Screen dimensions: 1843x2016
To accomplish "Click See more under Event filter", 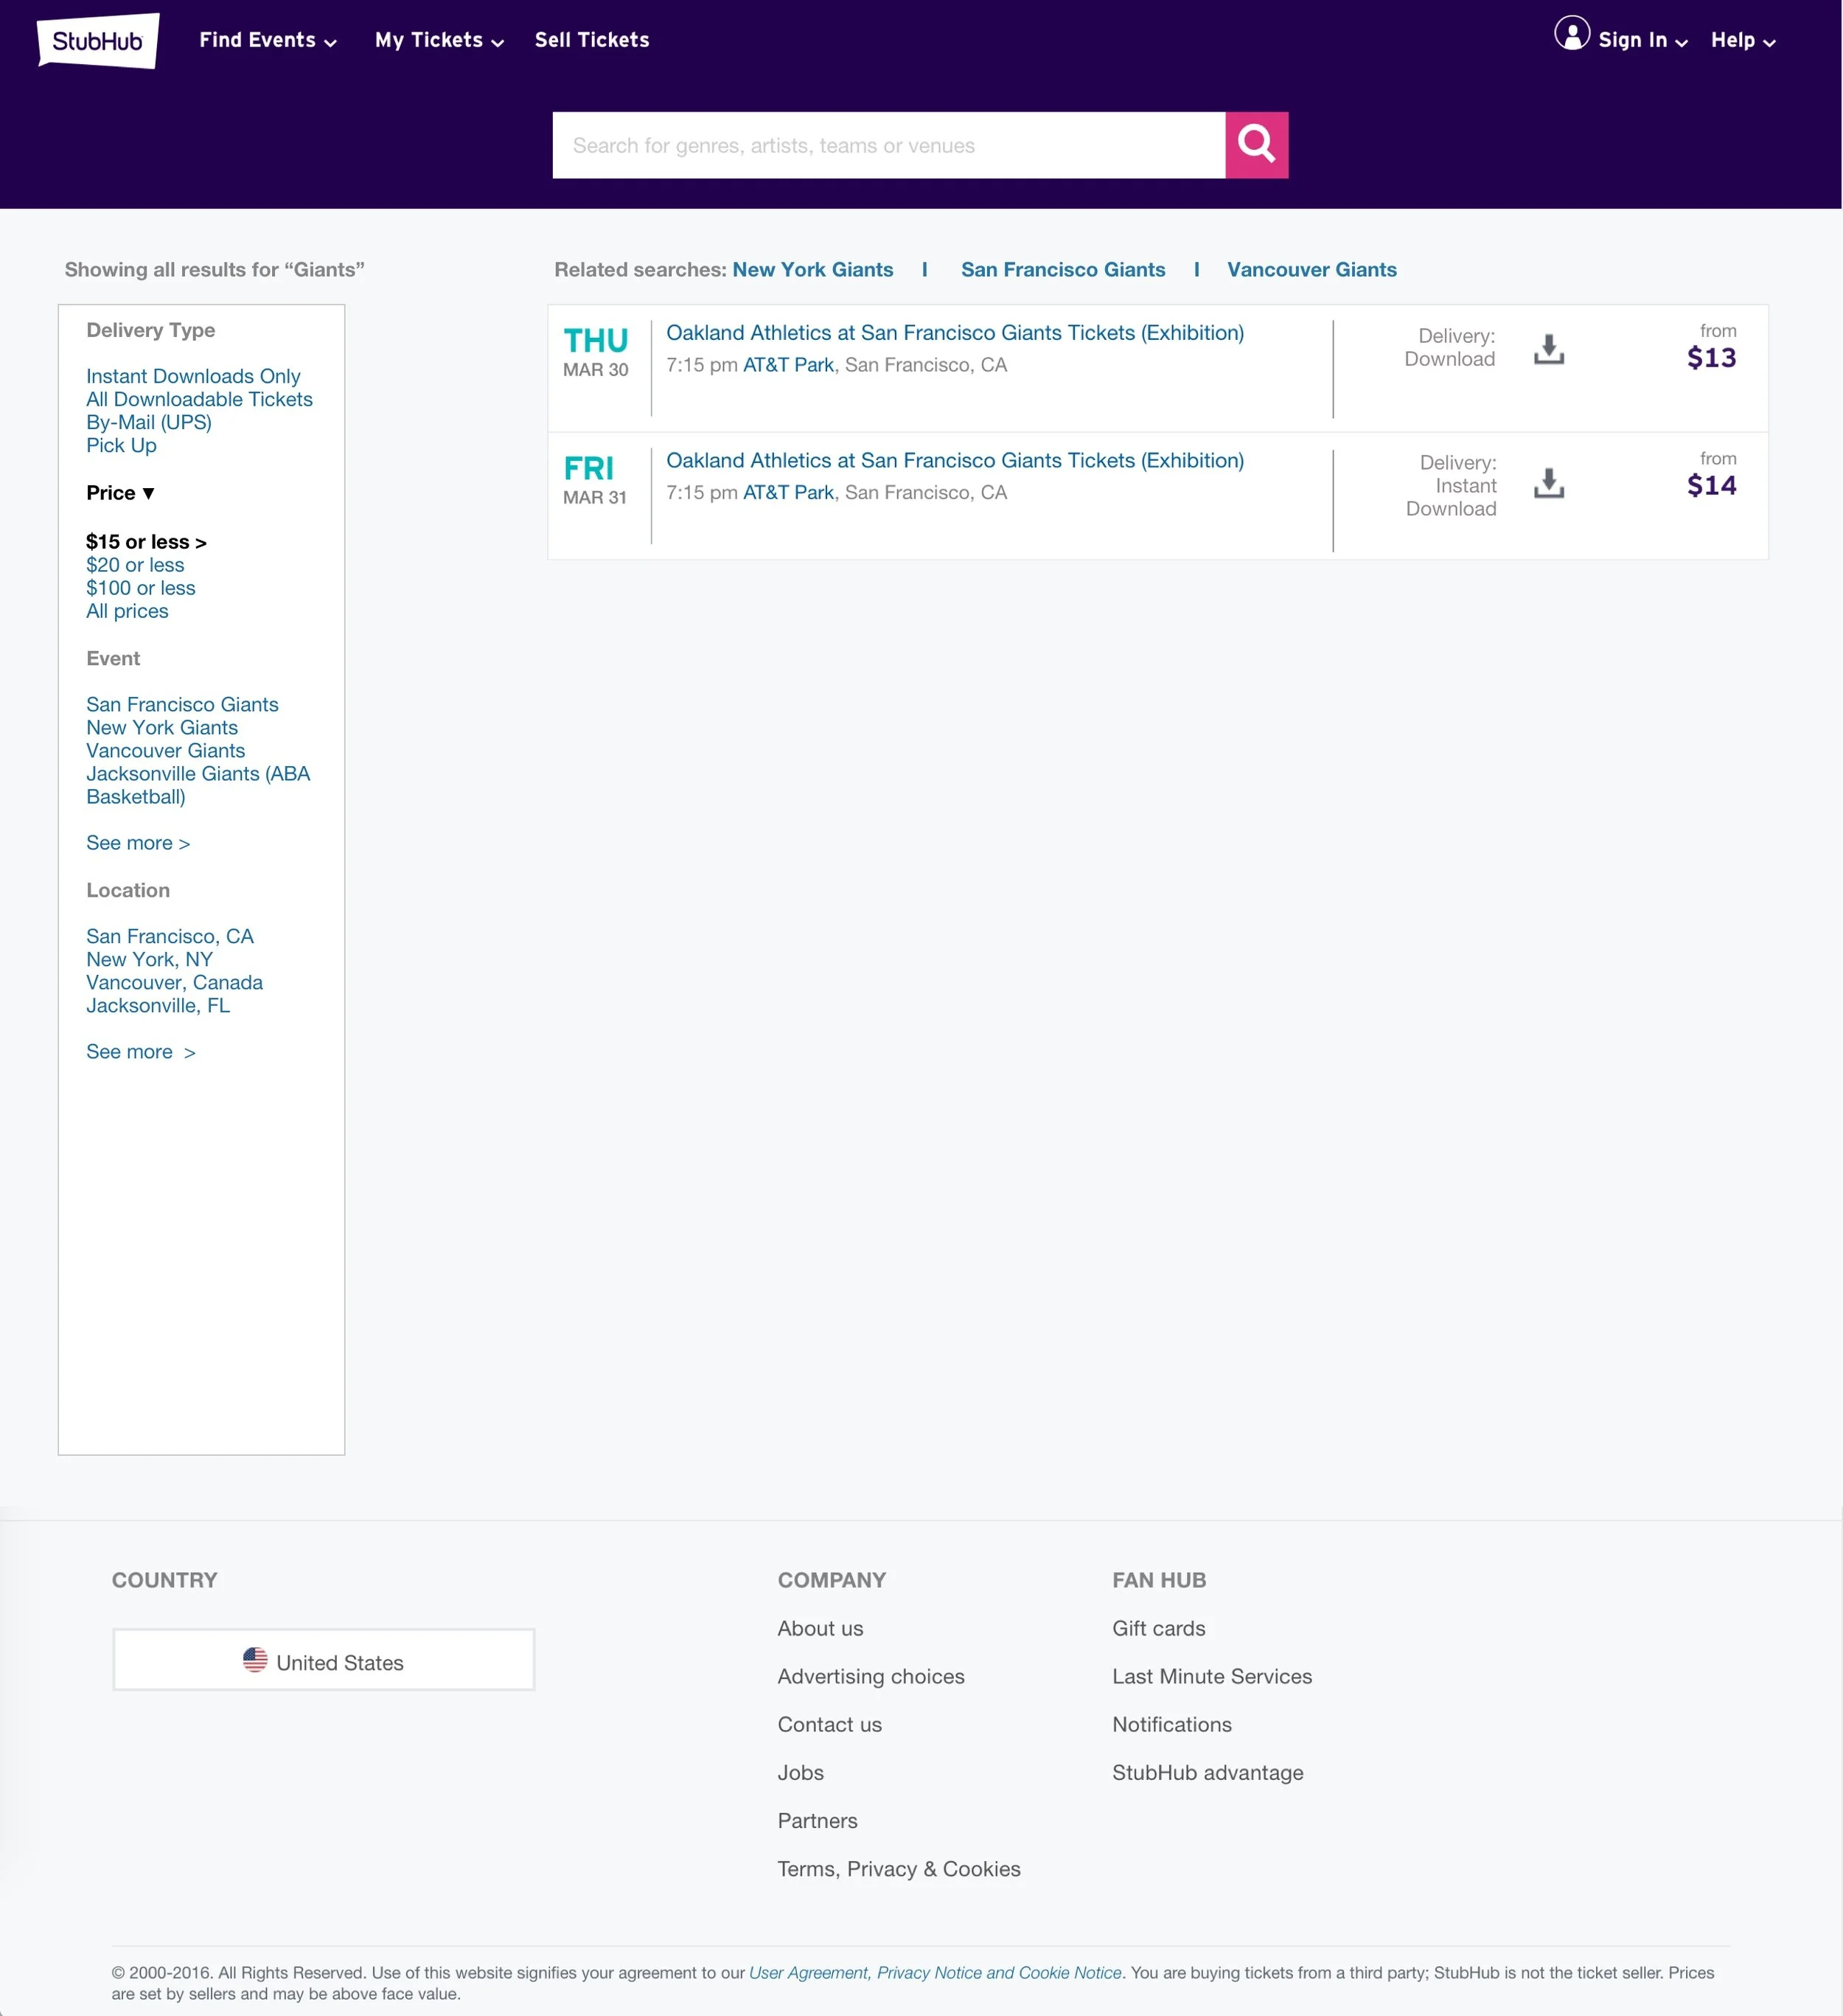I will pyautogui.click(x=137, y=843).
